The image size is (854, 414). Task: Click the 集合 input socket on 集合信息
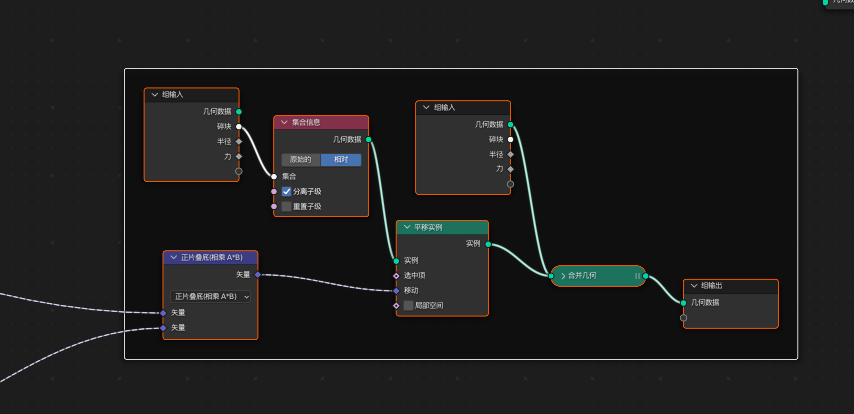[274, 176]
